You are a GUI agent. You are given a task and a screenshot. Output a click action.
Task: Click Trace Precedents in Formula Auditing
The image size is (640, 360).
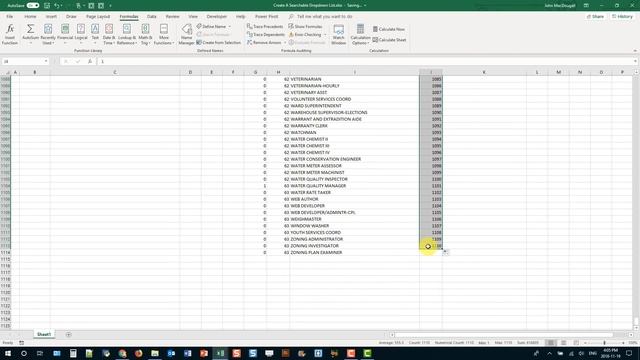point(265,26)
